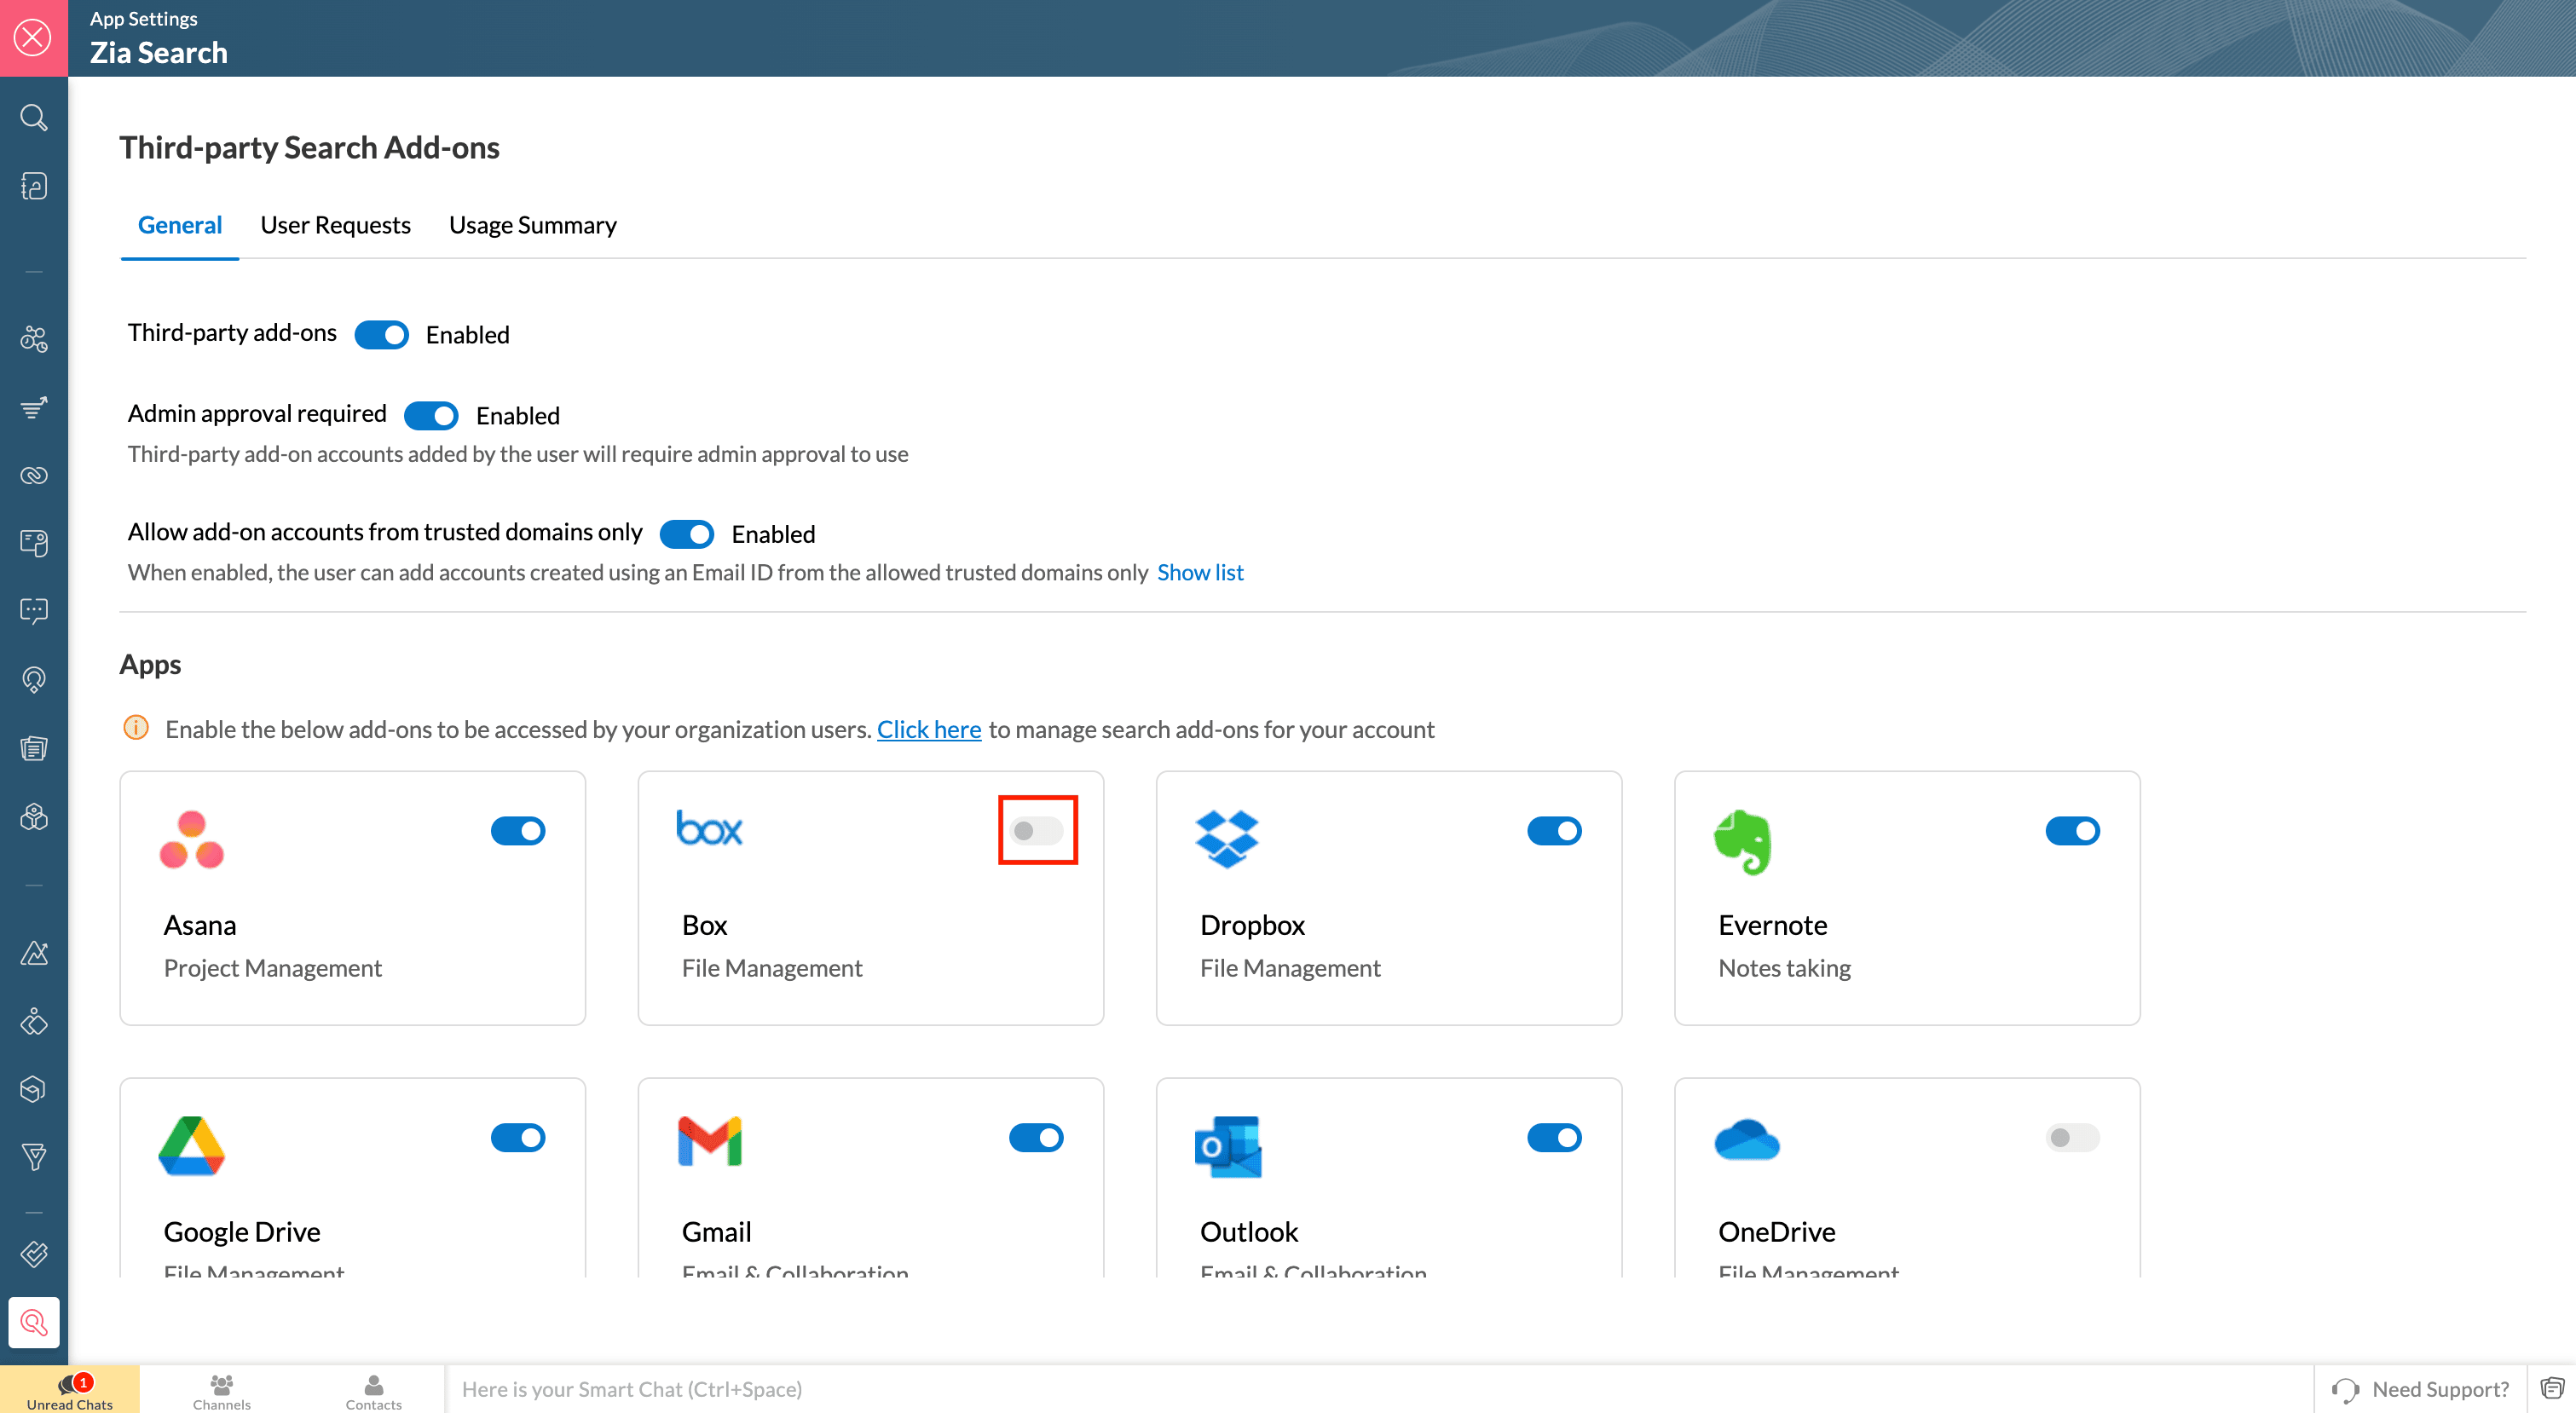Disable the Third-party add-ons toggle
Viewport: 2576px width, 1413px height.
pyautogui.click(x=381, y=334)
